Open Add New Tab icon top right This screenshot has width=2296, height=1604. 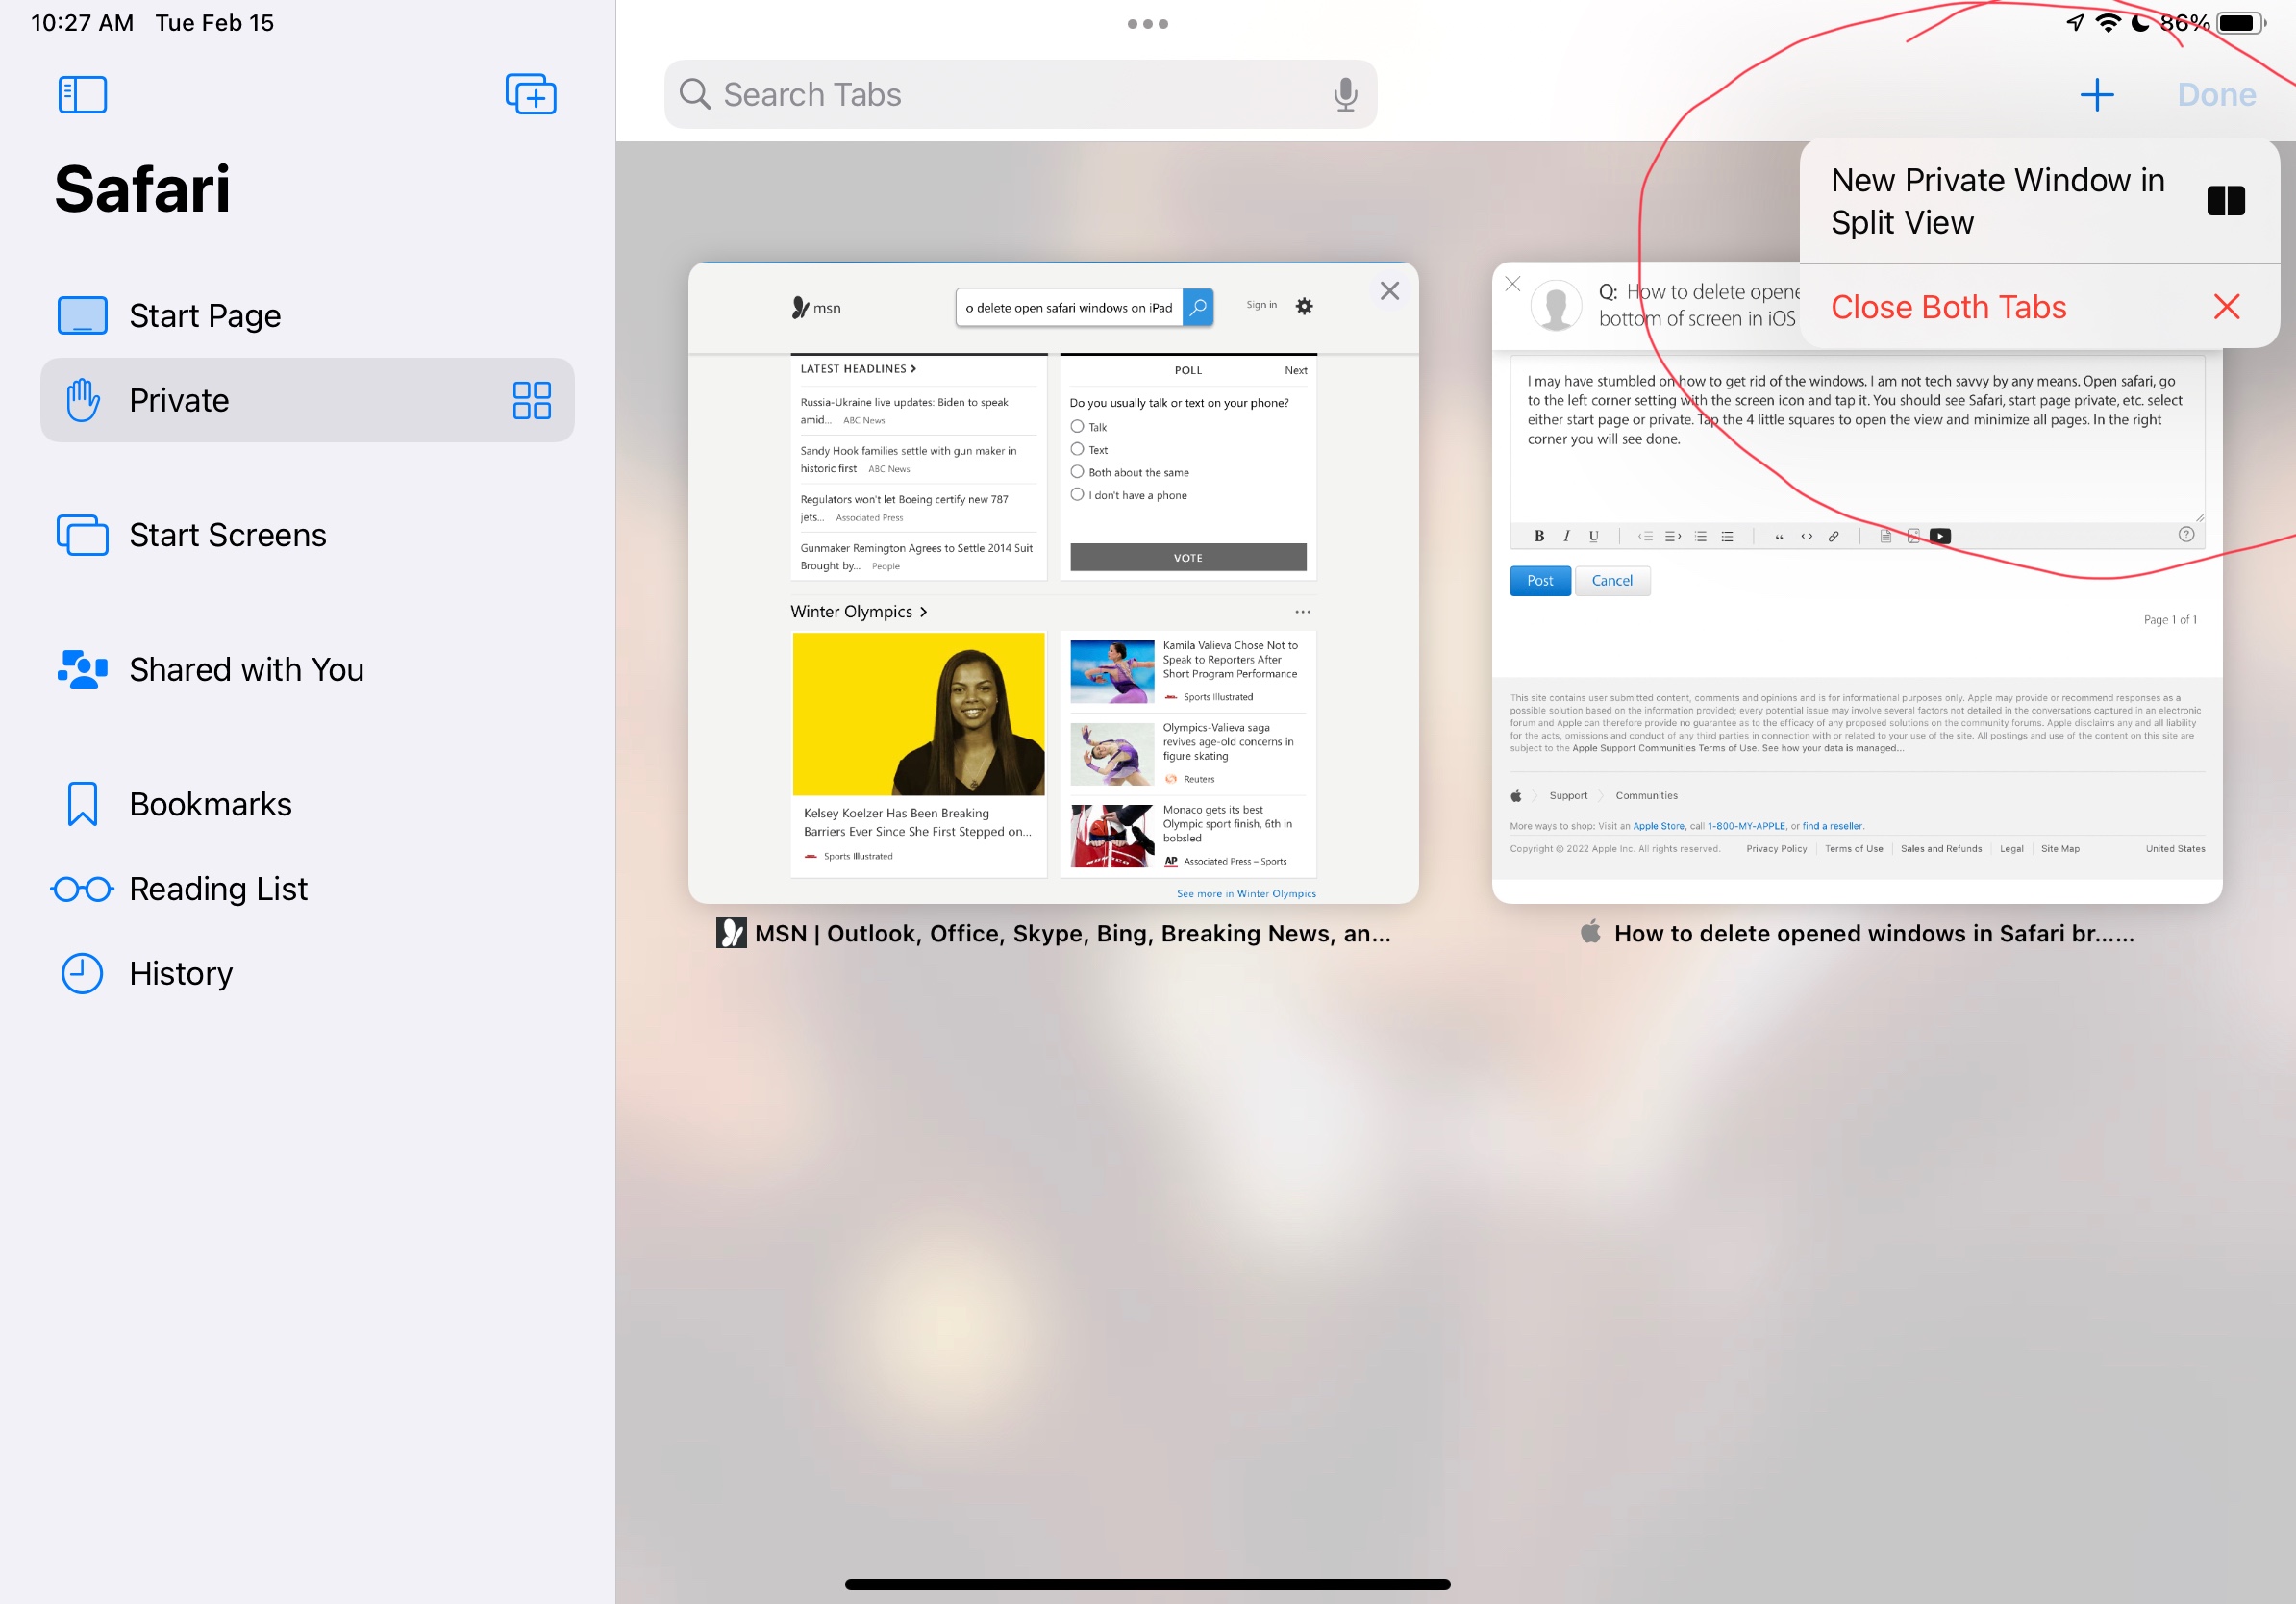coord(2095,94)
